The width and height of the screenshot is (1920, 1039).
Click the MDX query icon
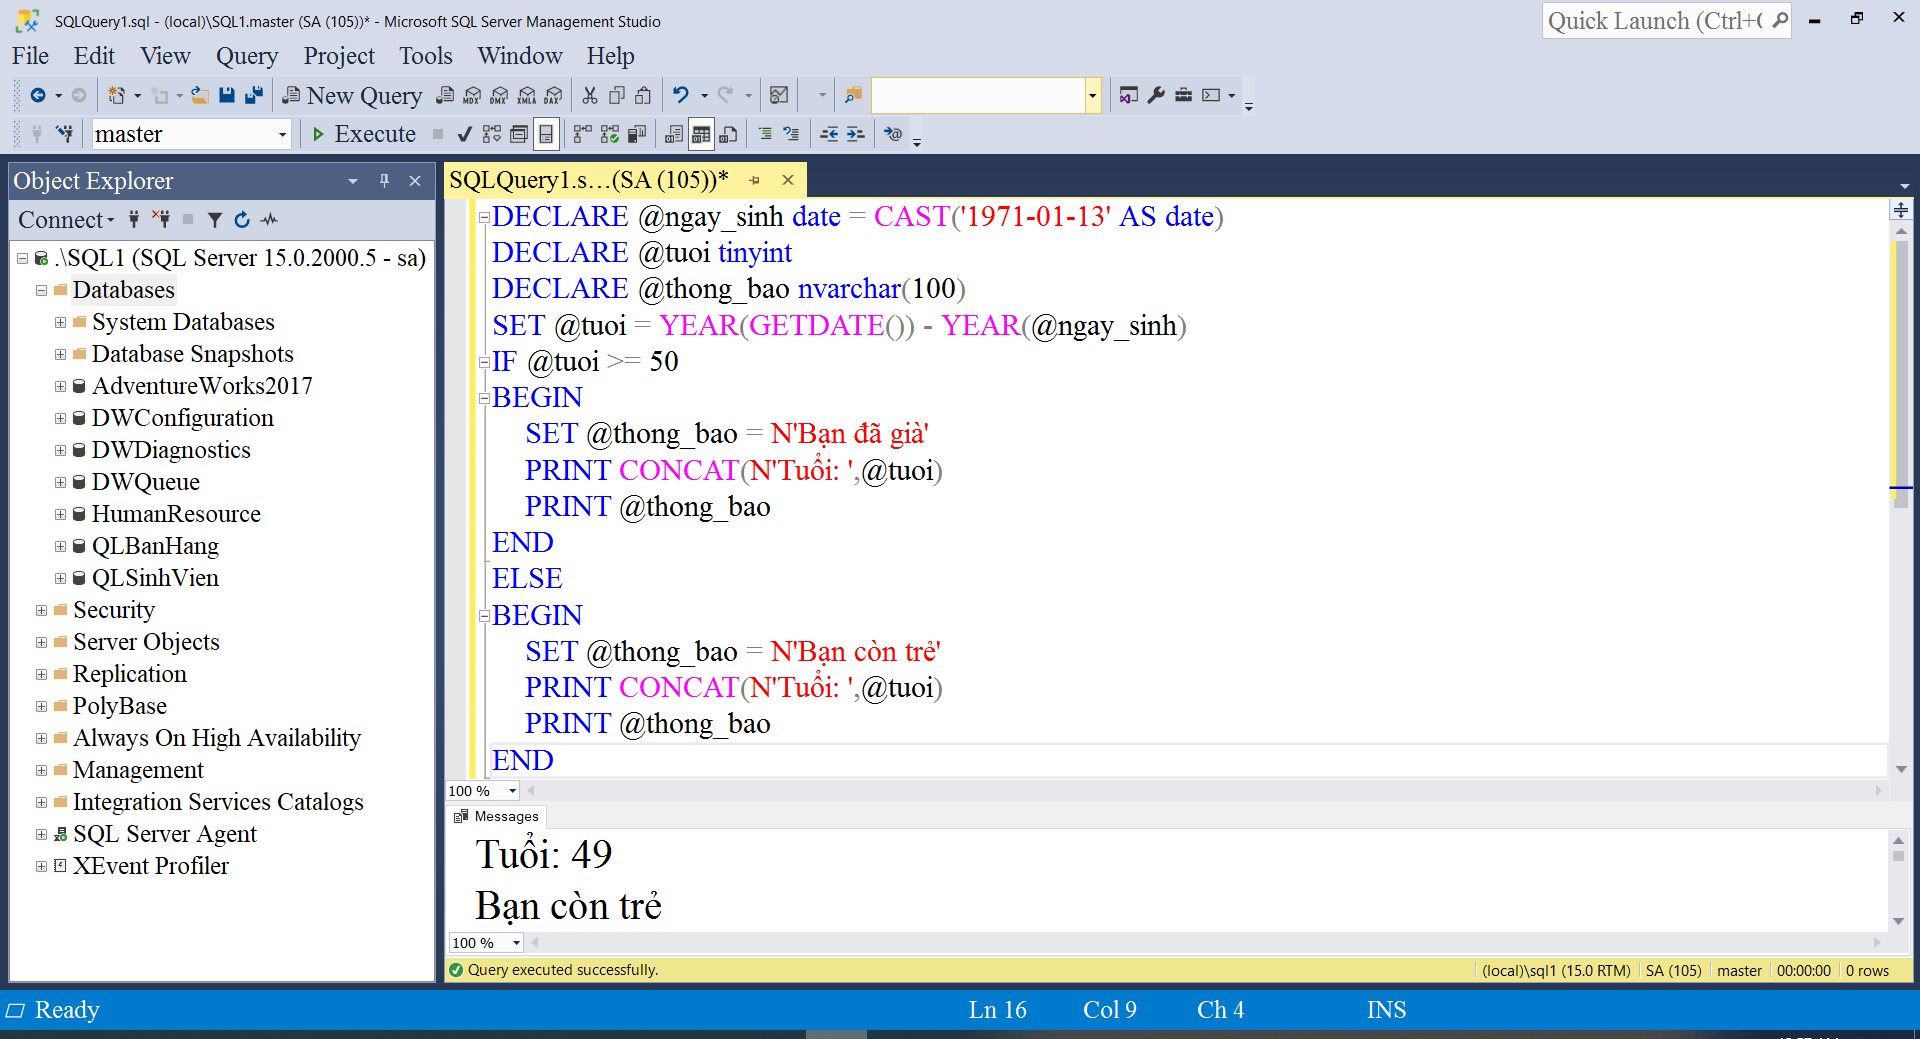[x=472, y=95]
